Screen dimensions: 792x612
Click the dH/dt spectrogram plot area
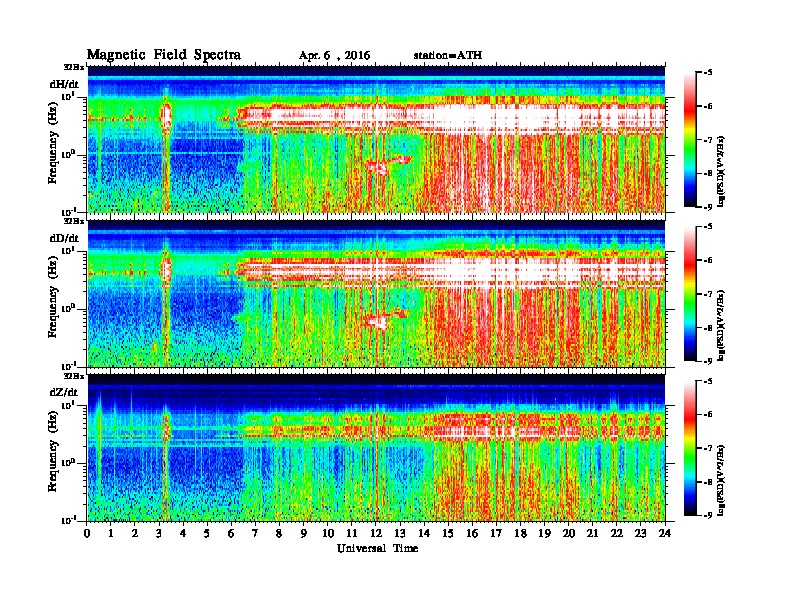pos(376,139)
